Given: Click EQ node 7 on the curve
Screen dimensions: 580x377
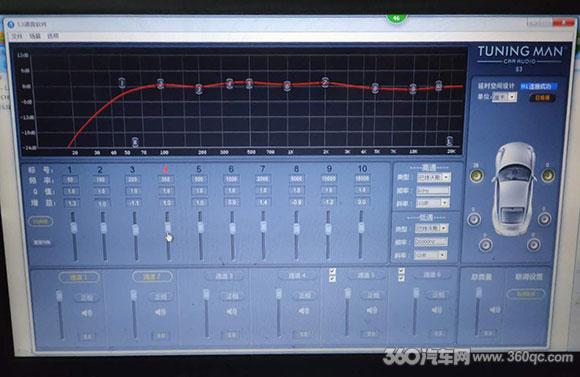Looking at the screenshot, I should 325,82.
